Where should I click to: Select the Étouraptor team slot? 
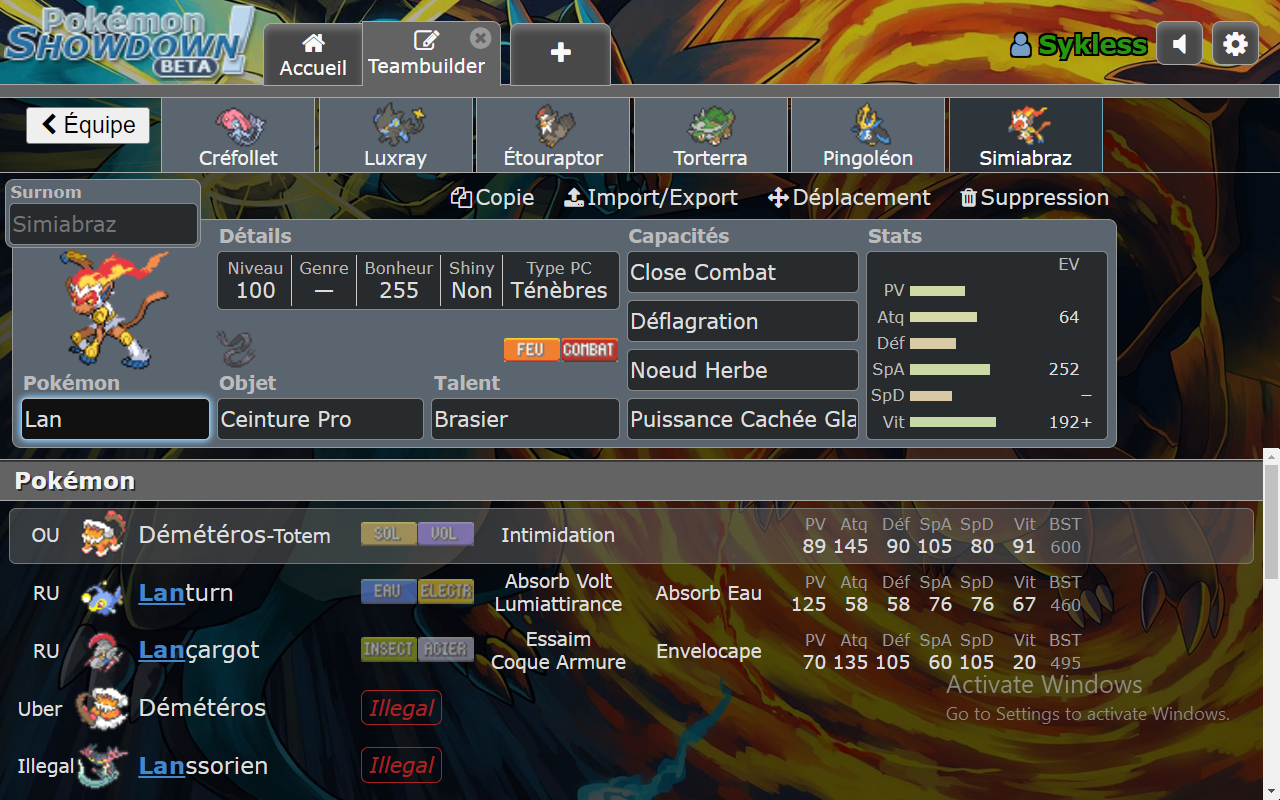(553, 135)
